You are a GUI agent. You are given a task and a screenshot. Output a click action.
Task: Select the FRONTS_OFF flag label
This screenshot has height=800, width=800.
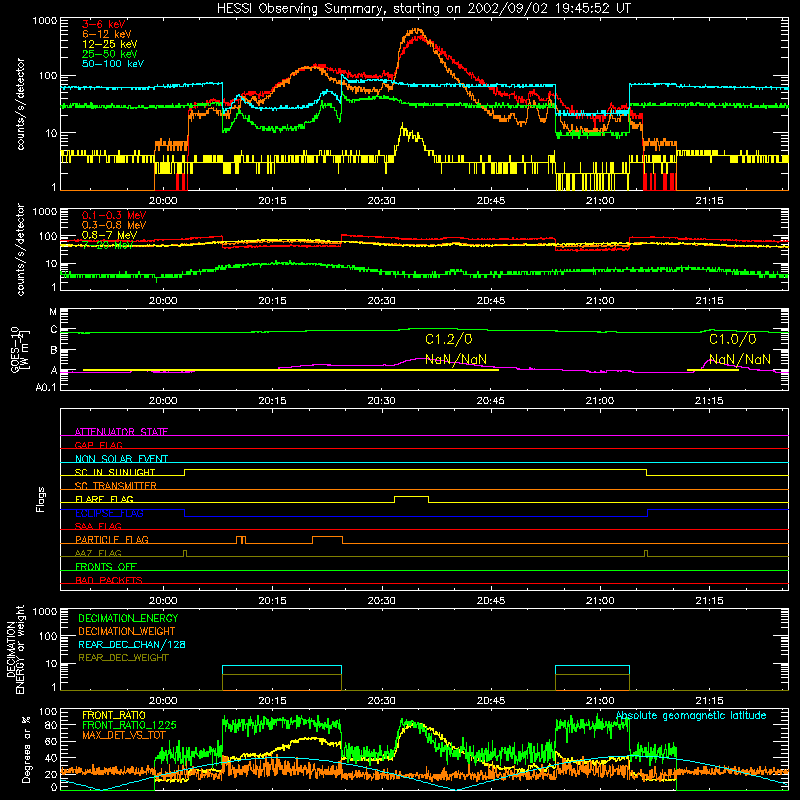coord(106,566)
